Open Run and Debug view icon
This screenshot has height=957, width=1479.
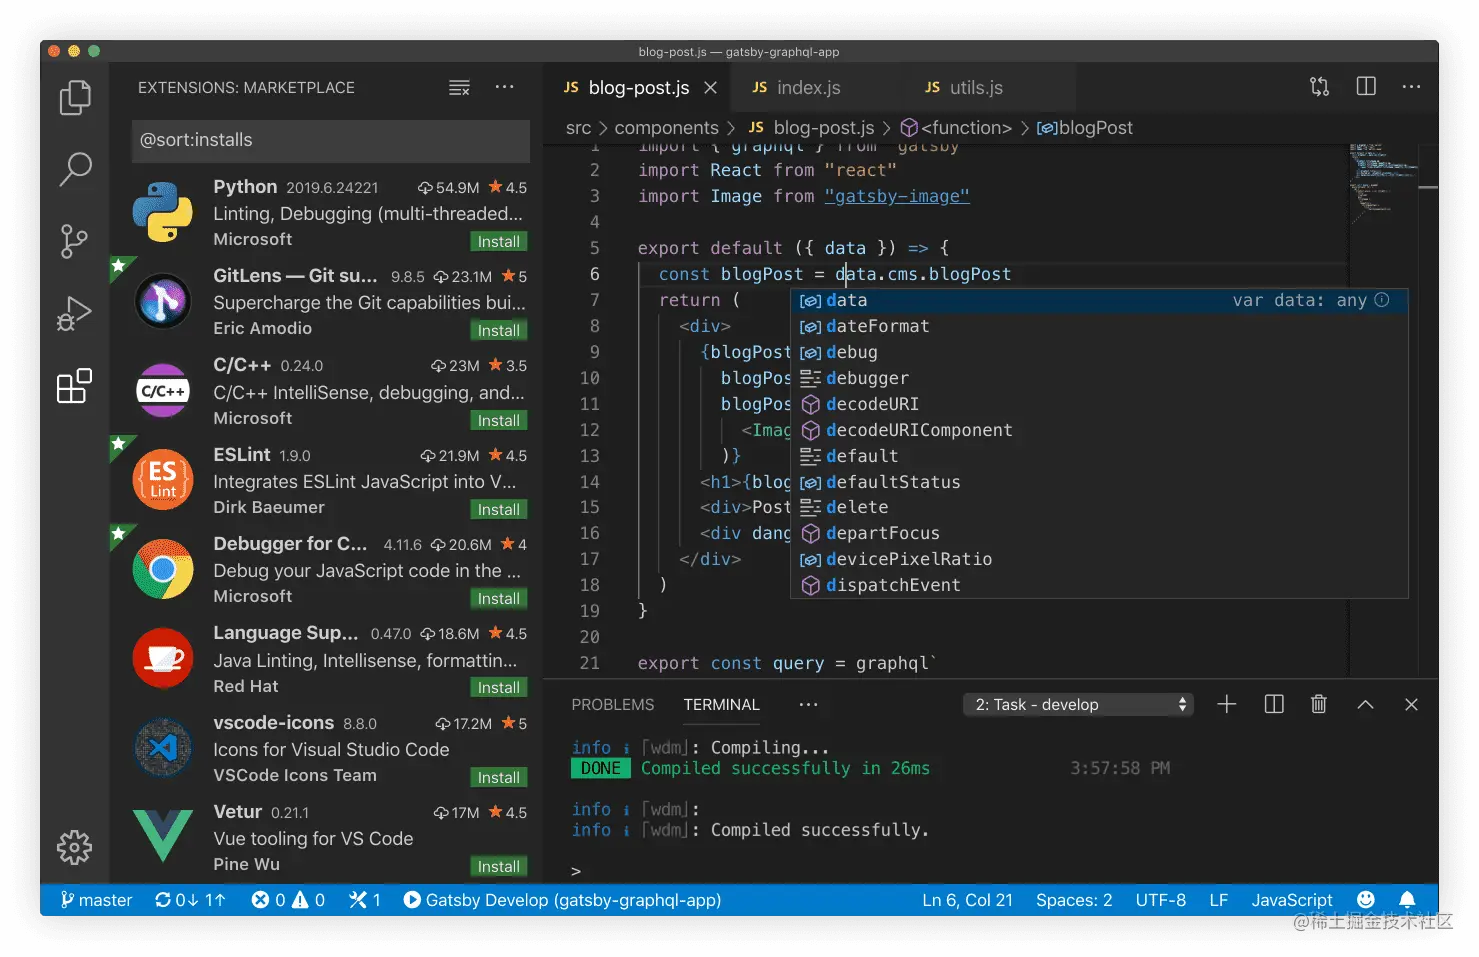pos(74,313)
